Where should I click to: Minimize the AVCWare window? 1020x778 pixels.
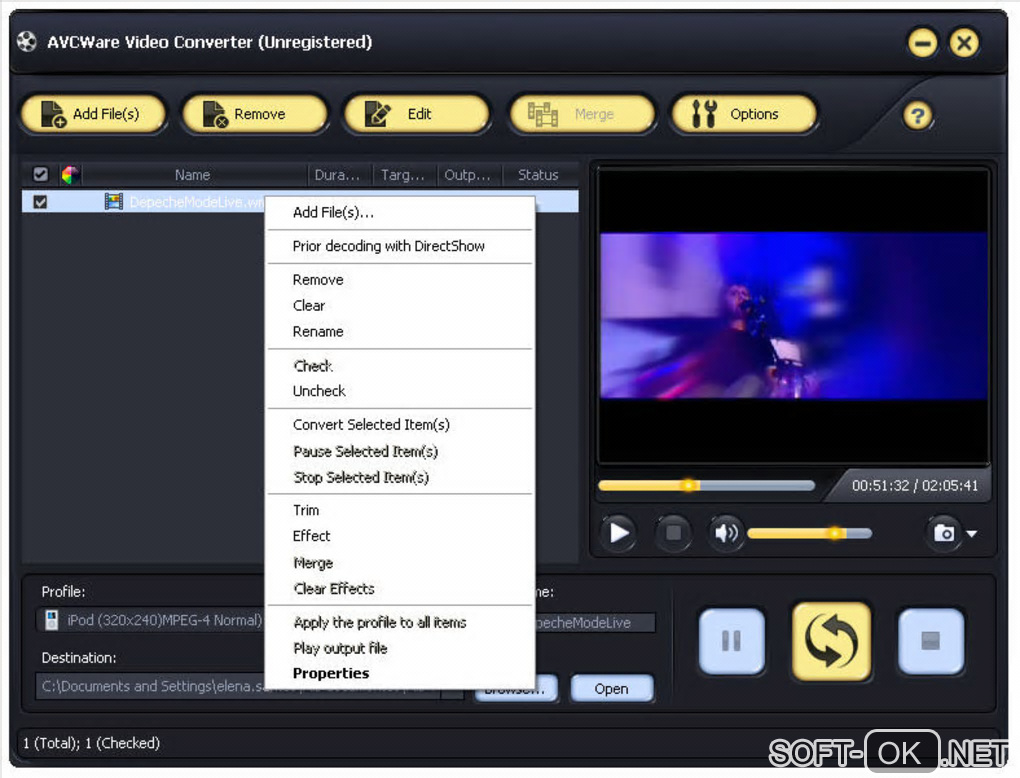tap(922, 43)
